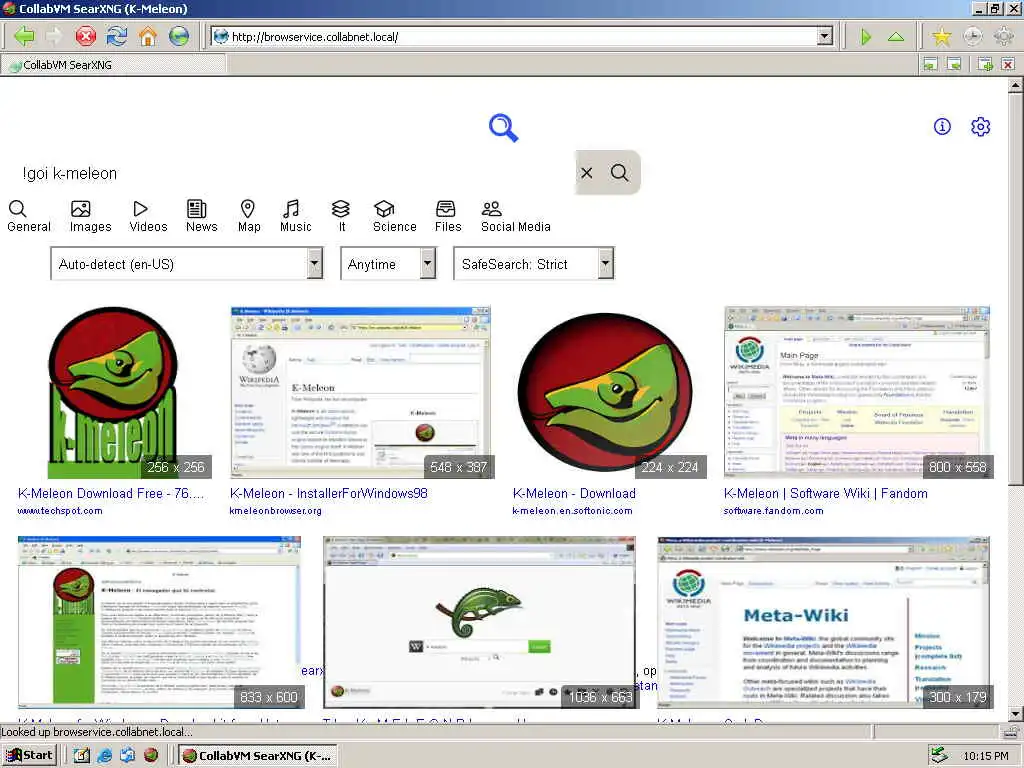Switch to Map category
Screen dimensions: 1024x768
point(249,217)
